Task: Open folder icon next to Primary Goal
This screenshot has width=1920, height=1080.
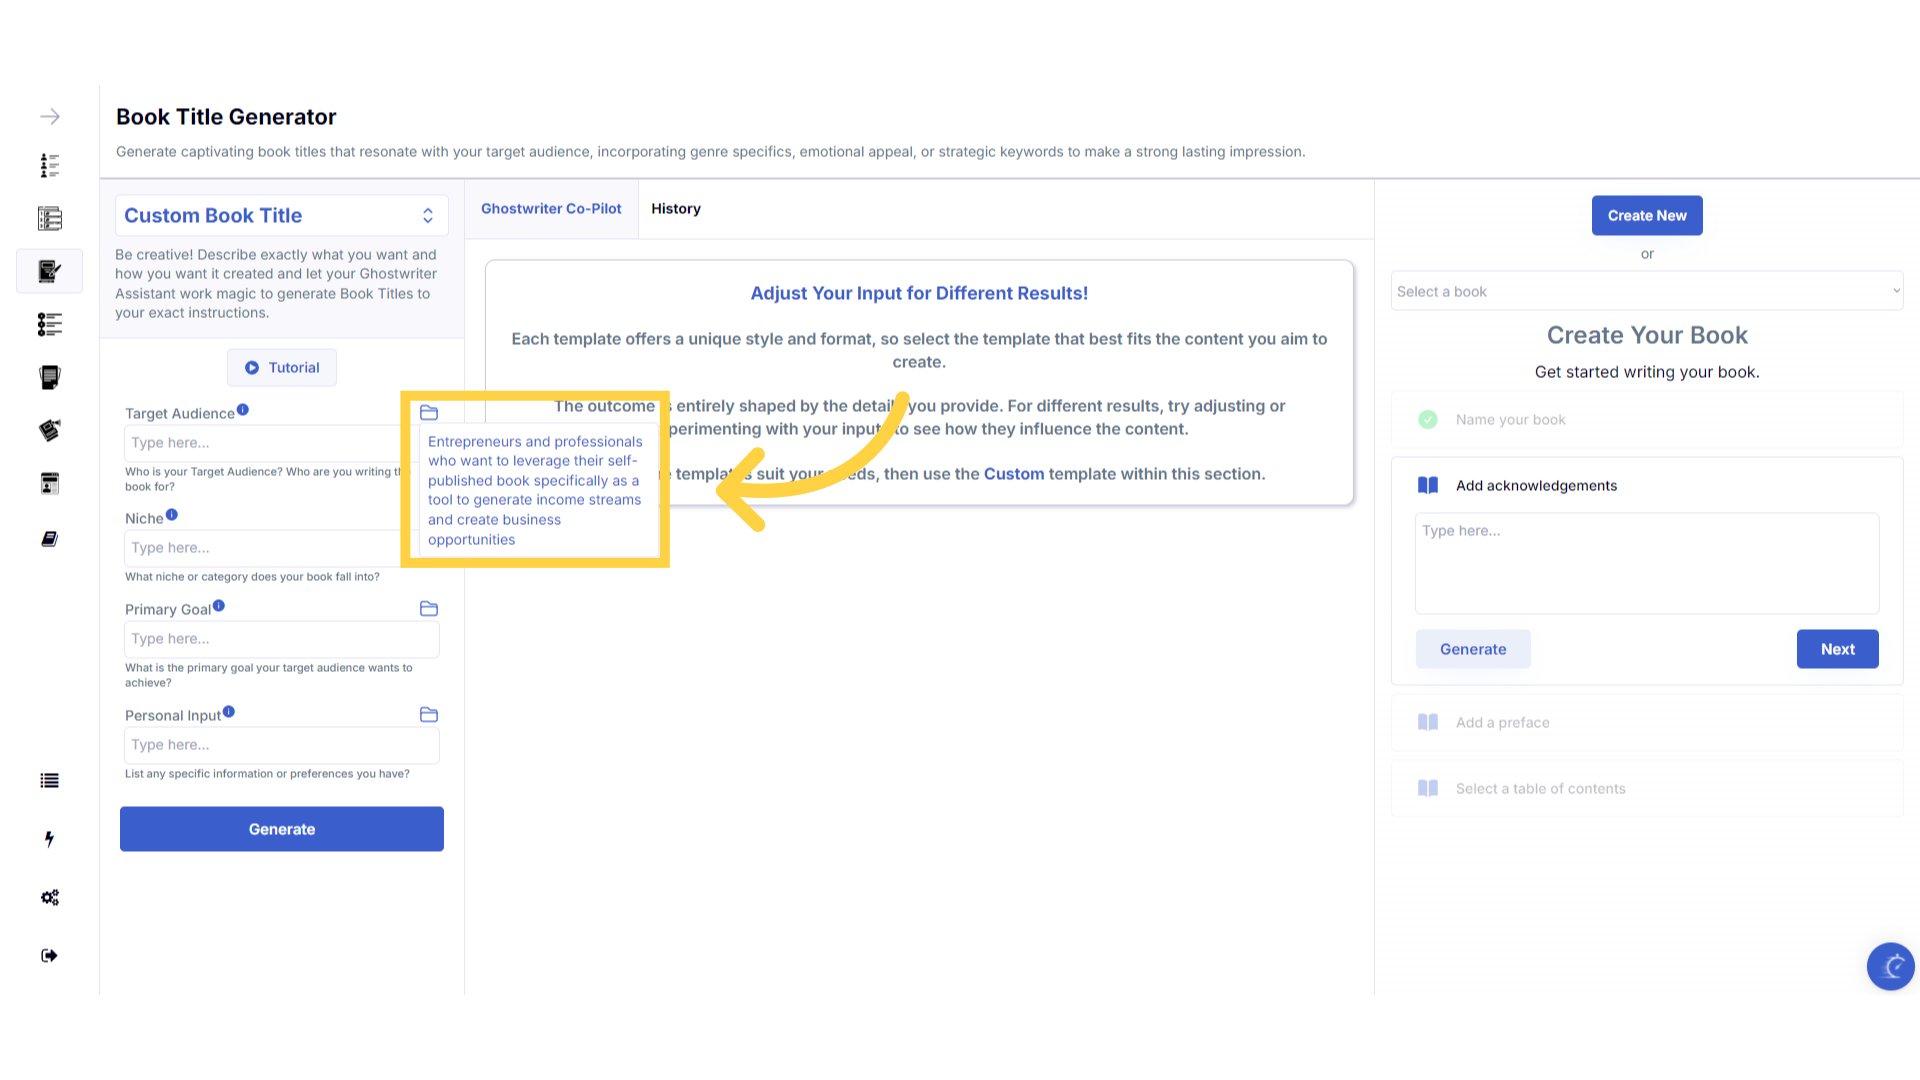Action: 429,609
